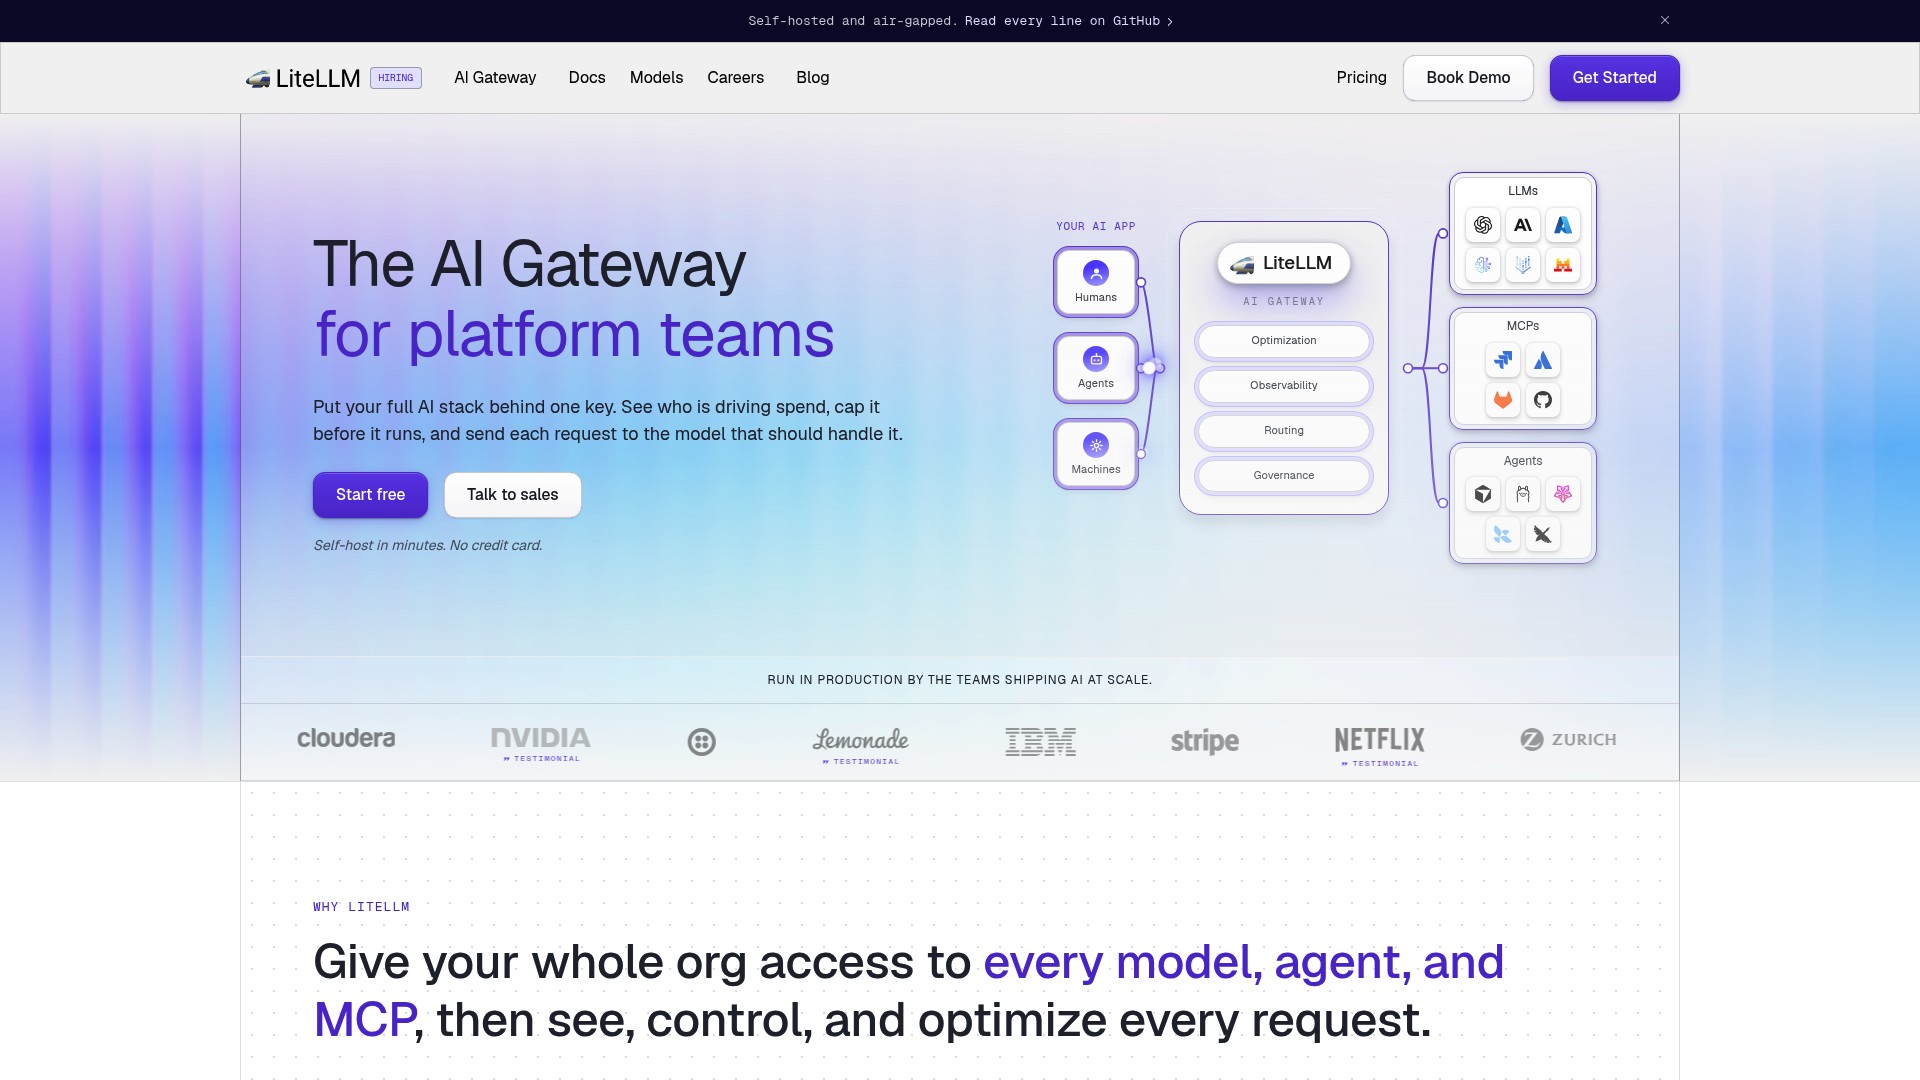Click the Zurich logo
This screenshot has height=1080, width=1920.
point(1569,740)
